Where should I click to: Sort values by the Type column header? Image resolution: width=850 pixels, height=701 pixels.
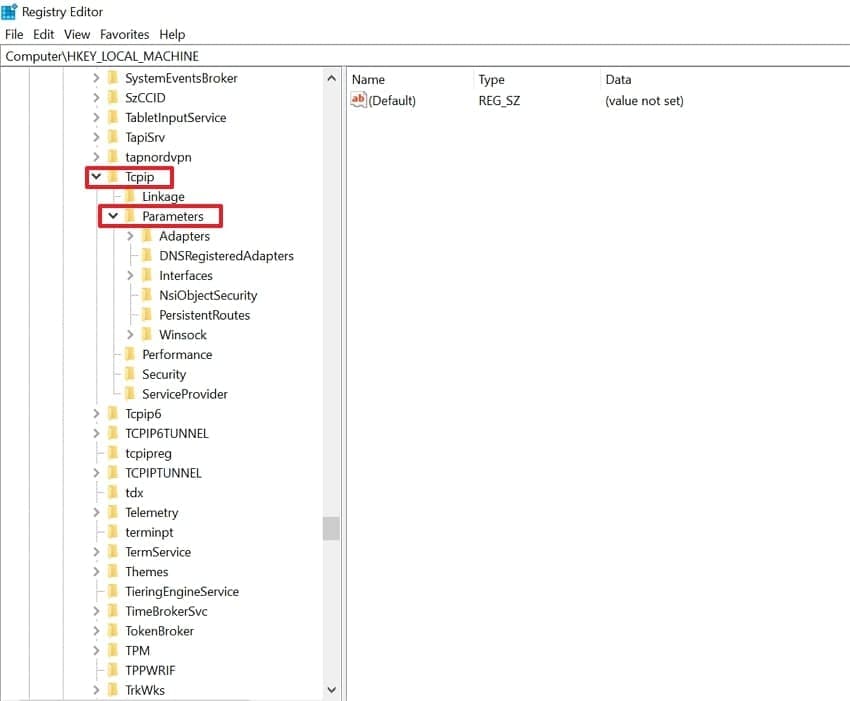click(x=500, y=79)
